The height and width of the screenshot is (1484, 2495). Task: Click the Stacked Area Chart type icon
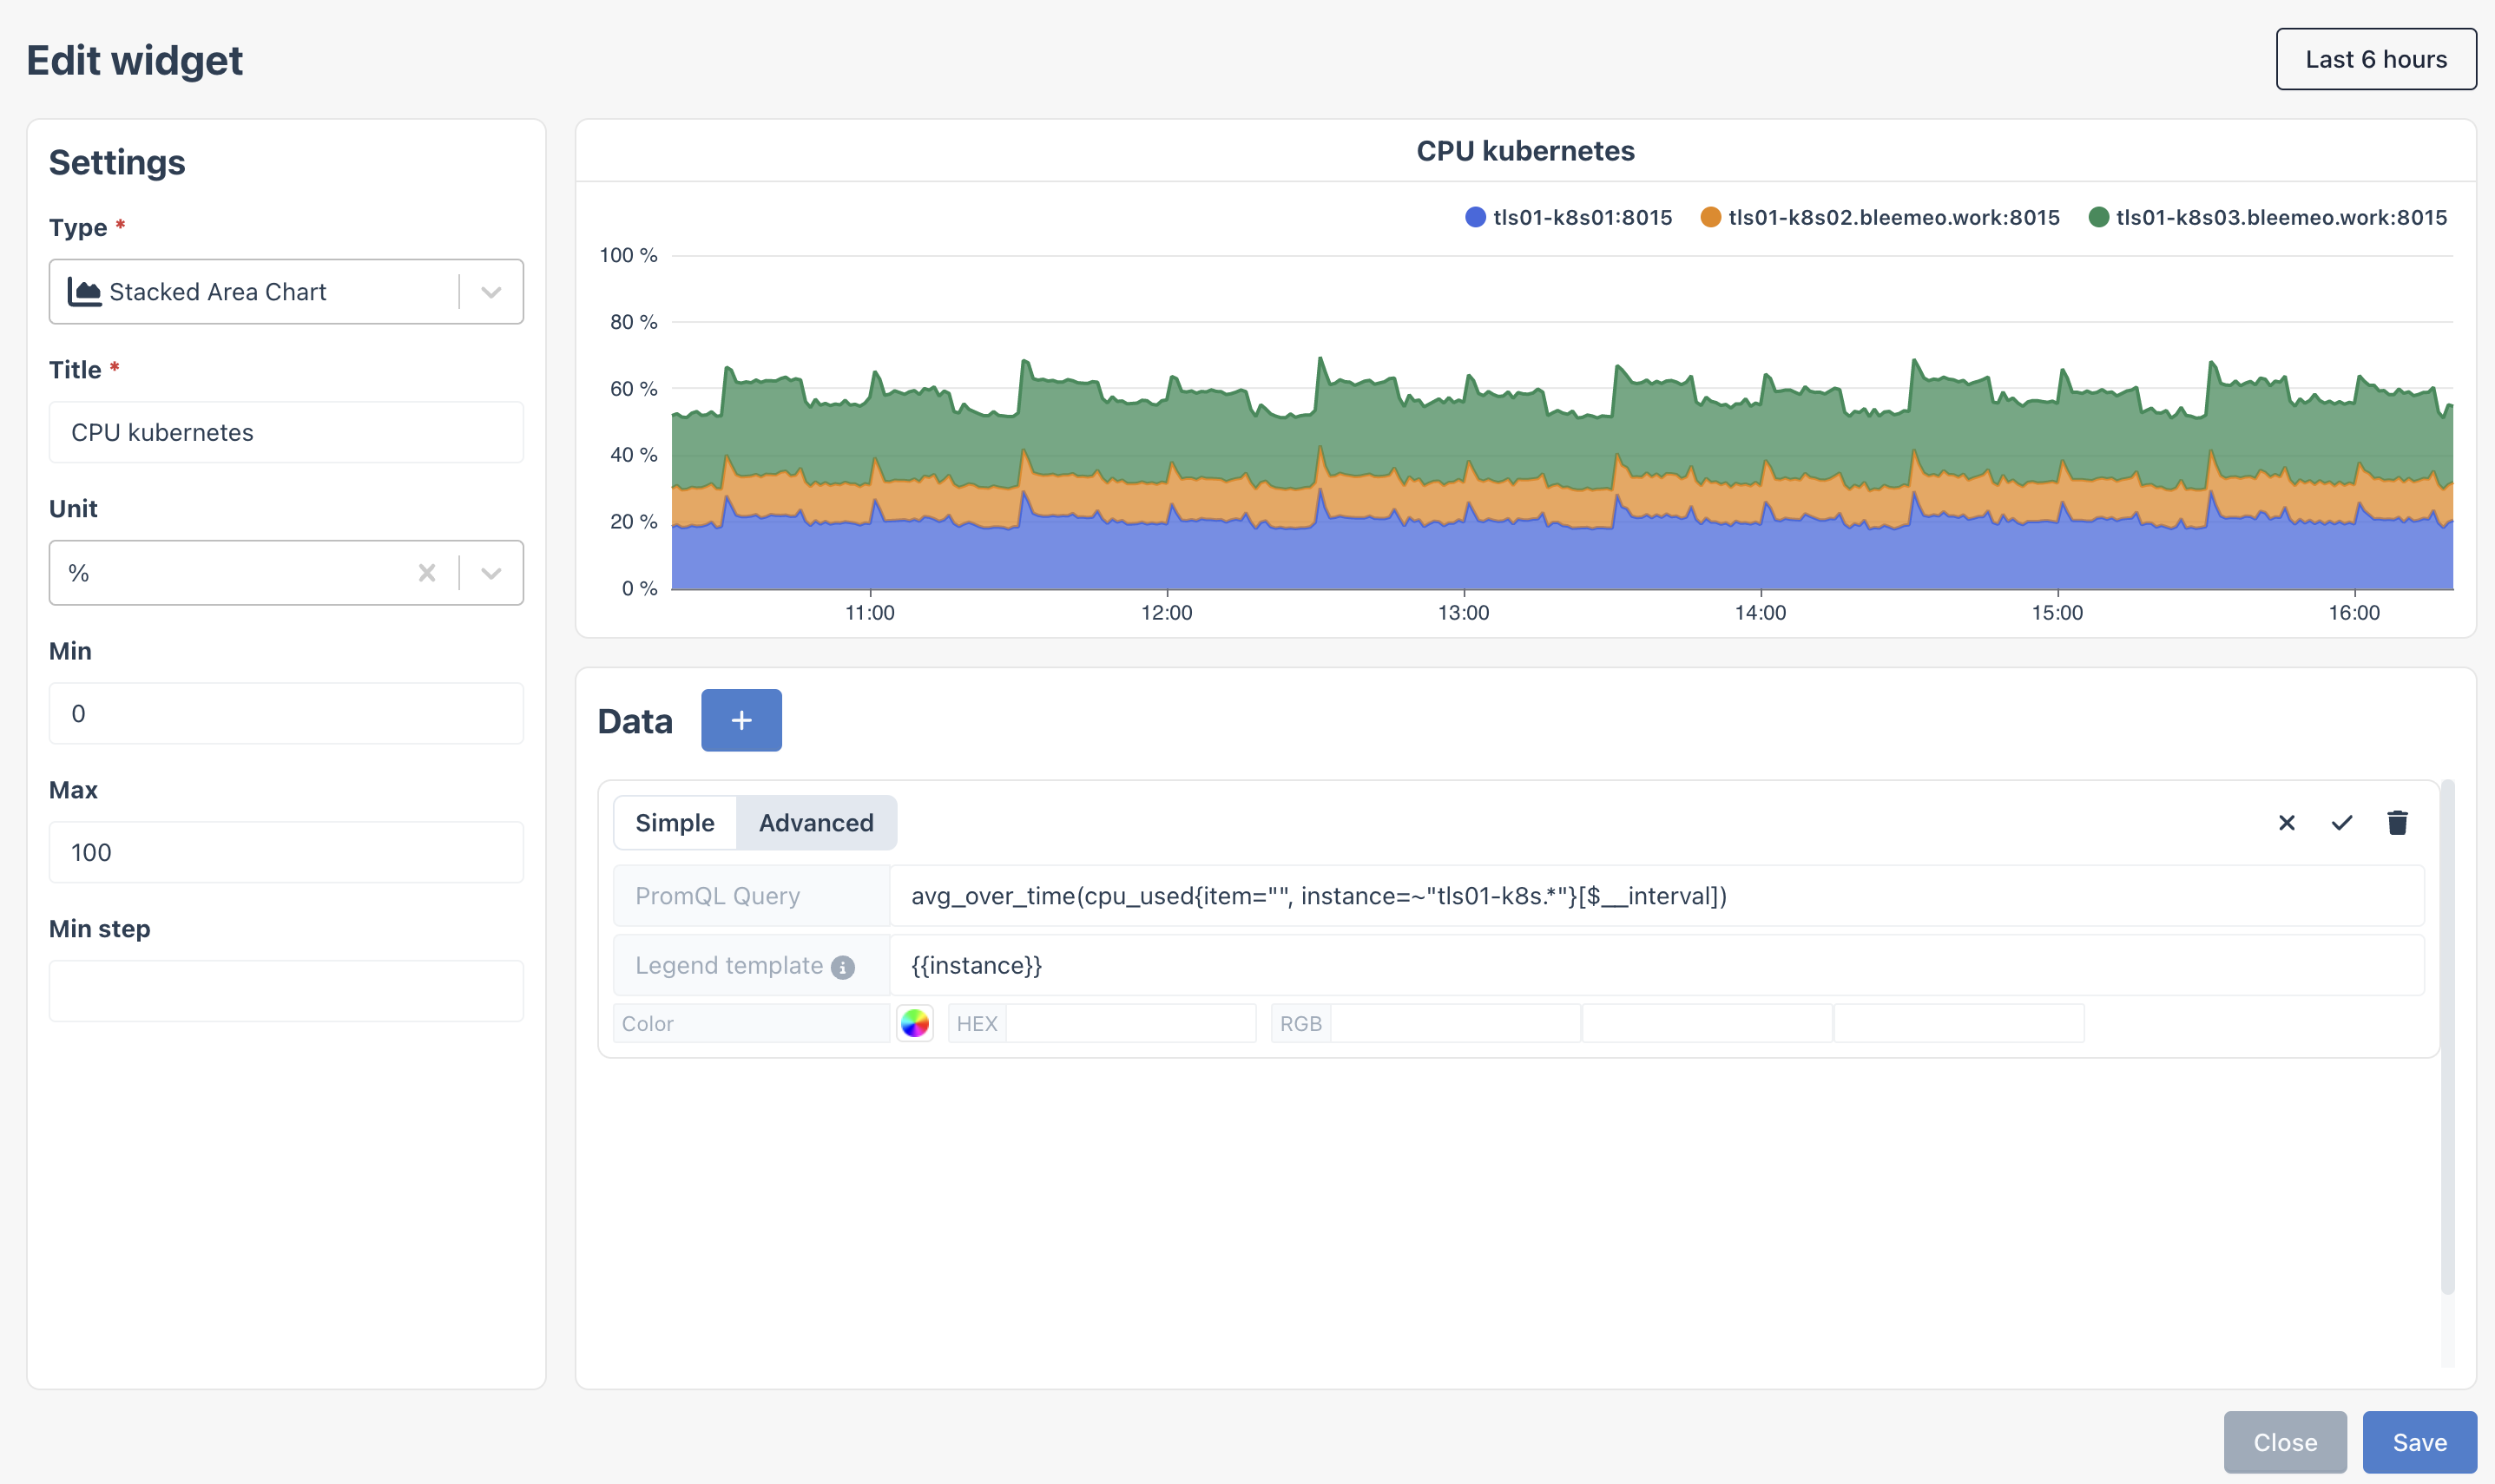pos(83,290)
